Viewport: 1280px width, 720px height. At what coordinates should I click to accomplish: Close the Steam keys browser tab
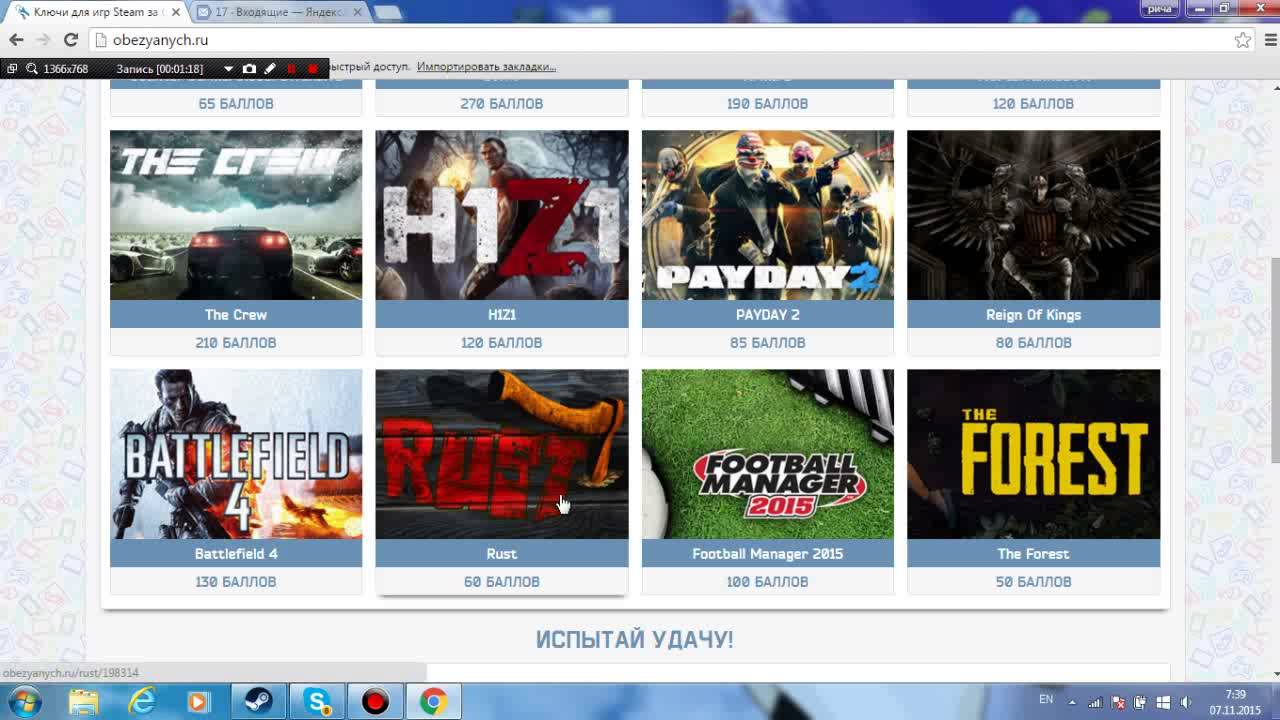pos(175,12)
